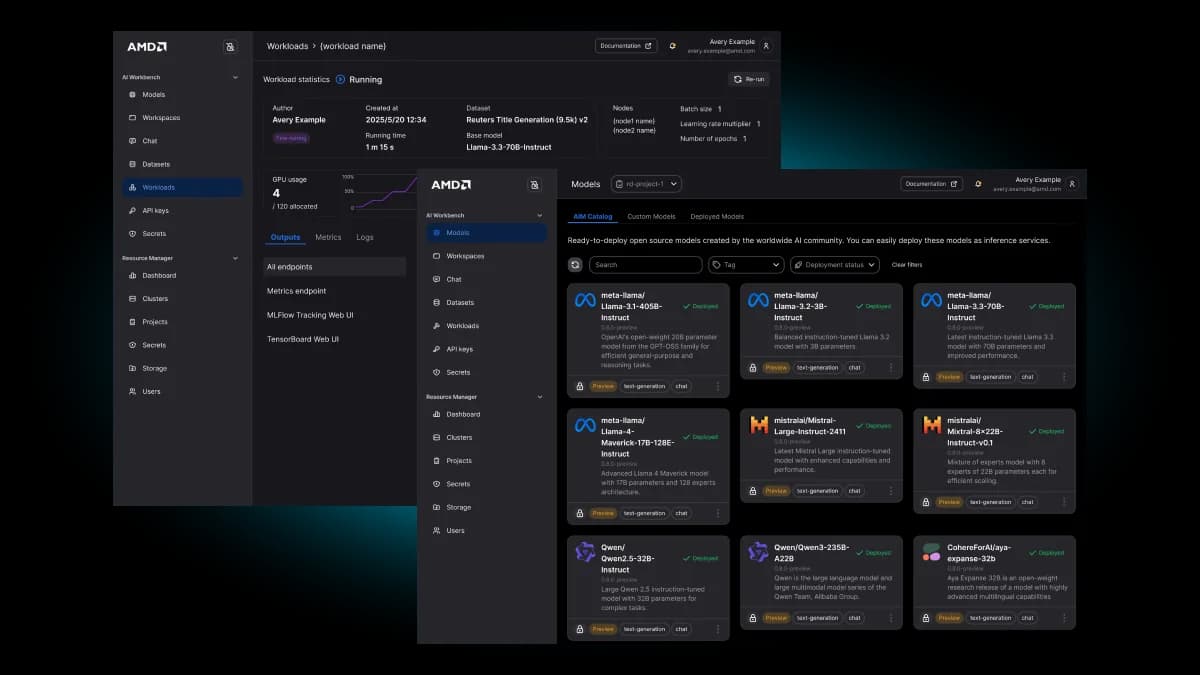Click the Cohere logo on the aya-expanse-32b card
This screenshot has width=1200, height=675.
(x=931, y=552)
